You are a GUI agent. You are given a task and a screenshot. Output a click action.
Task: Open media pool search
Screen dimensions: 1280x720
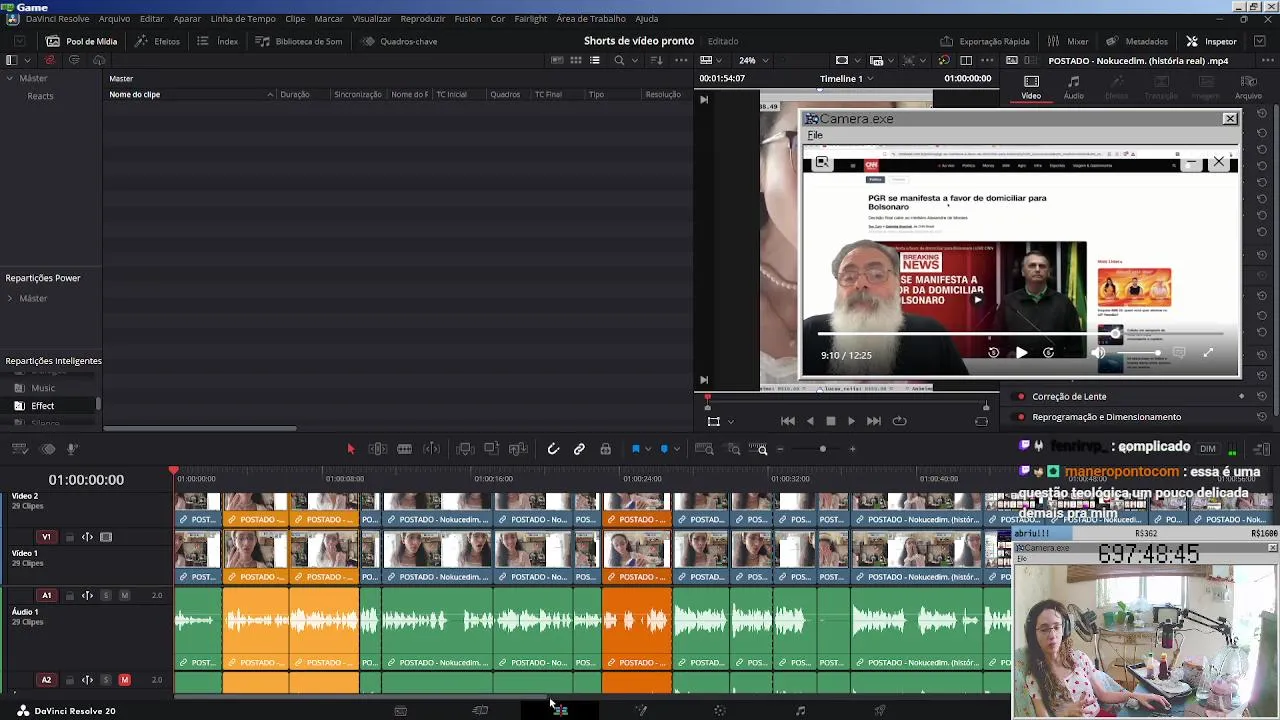(619, 60)
